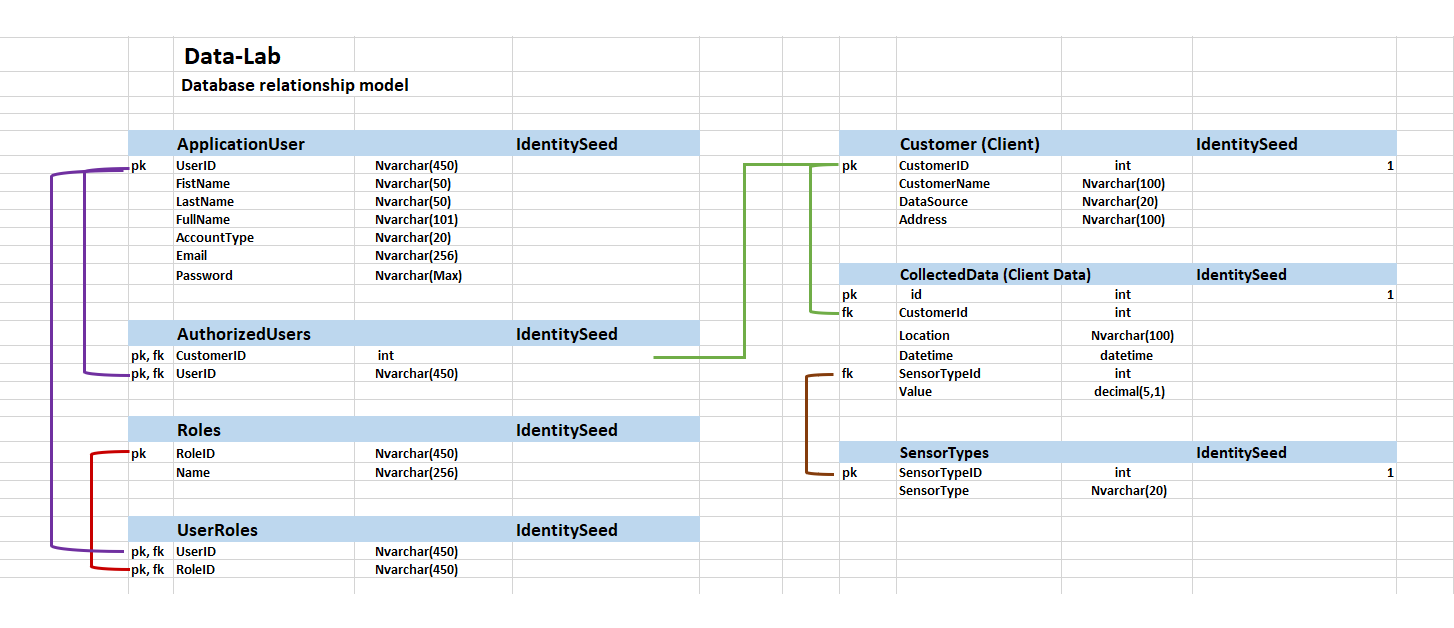Select the IdentitySeed cell of the UserRoles header

point(567,530)
